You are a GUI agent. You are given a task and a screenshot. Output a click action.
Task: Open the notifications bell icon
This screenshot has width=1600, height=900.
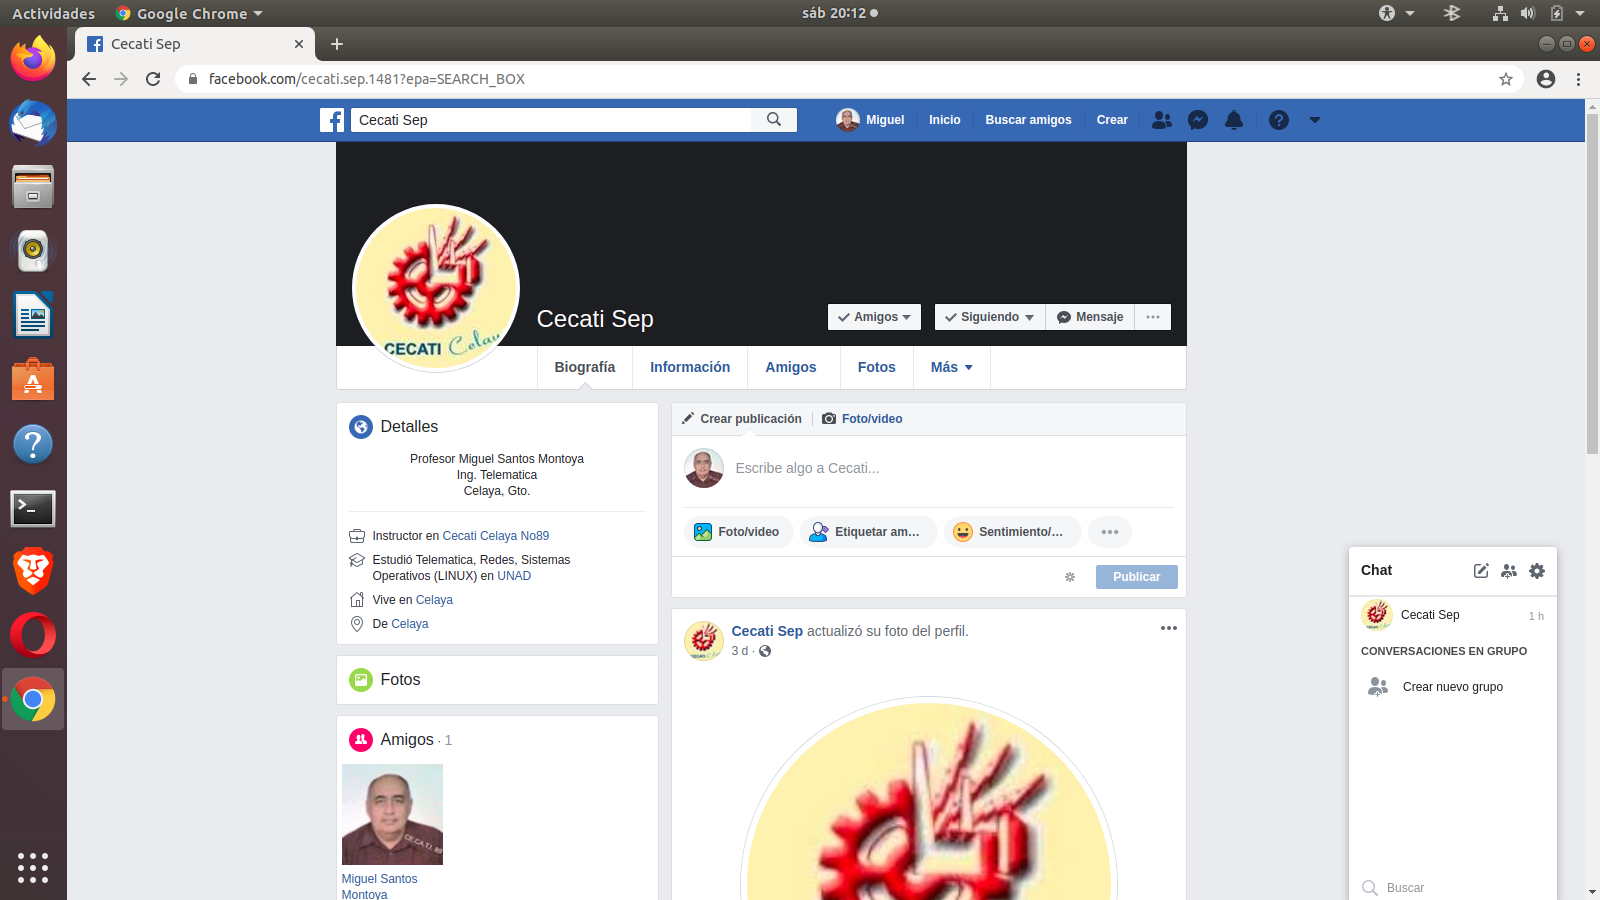click(1234, 120)
